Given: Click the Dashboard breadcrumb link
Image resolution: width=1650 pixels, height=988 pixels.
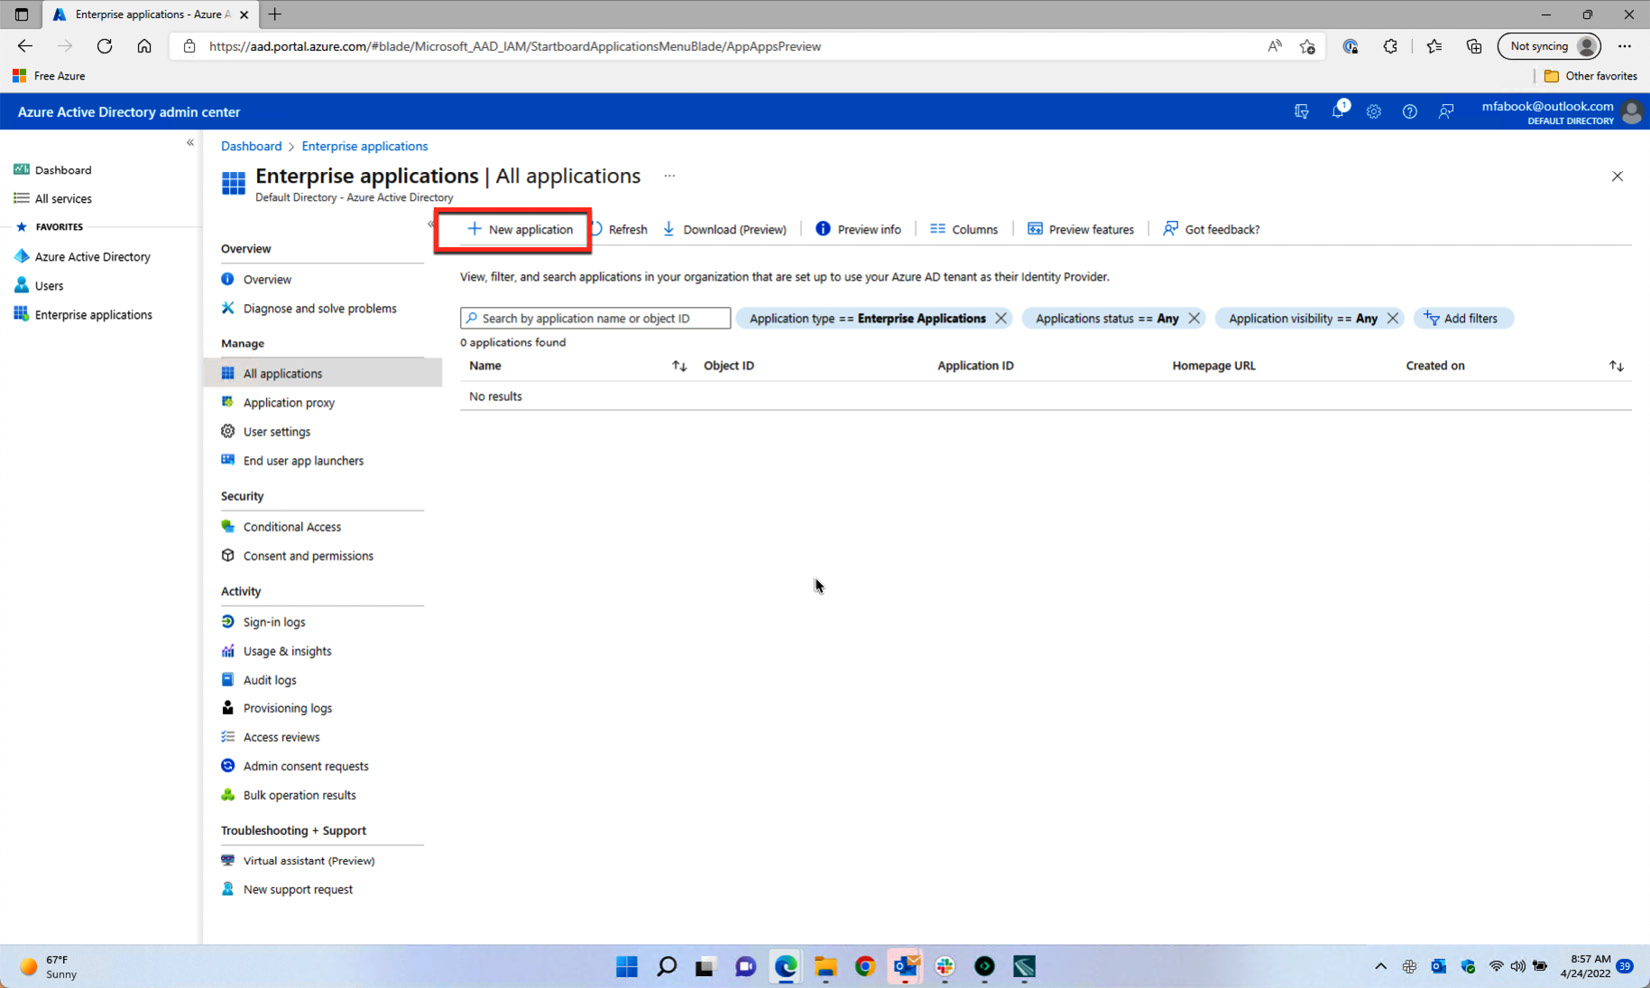Looking at the screenshot, I should pyautogui.click(x=251, y=146).
